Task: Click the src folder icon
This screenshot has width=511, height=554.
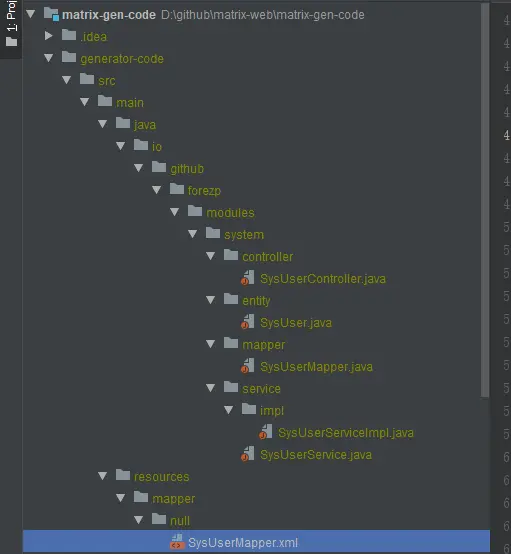Action: point(87,79)
